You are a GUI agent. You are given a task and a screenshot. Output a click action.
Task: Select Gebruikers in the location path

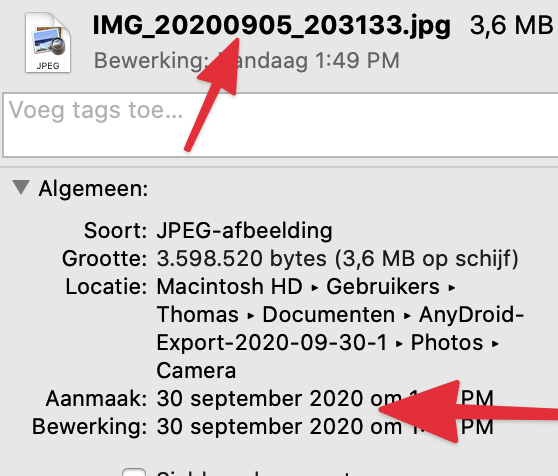[x=383, y=286]
